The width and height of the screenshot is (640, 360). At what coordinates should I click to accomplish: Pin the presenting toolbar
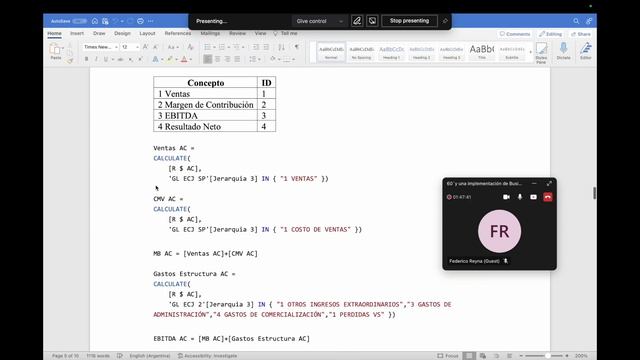tap(445, 21)
